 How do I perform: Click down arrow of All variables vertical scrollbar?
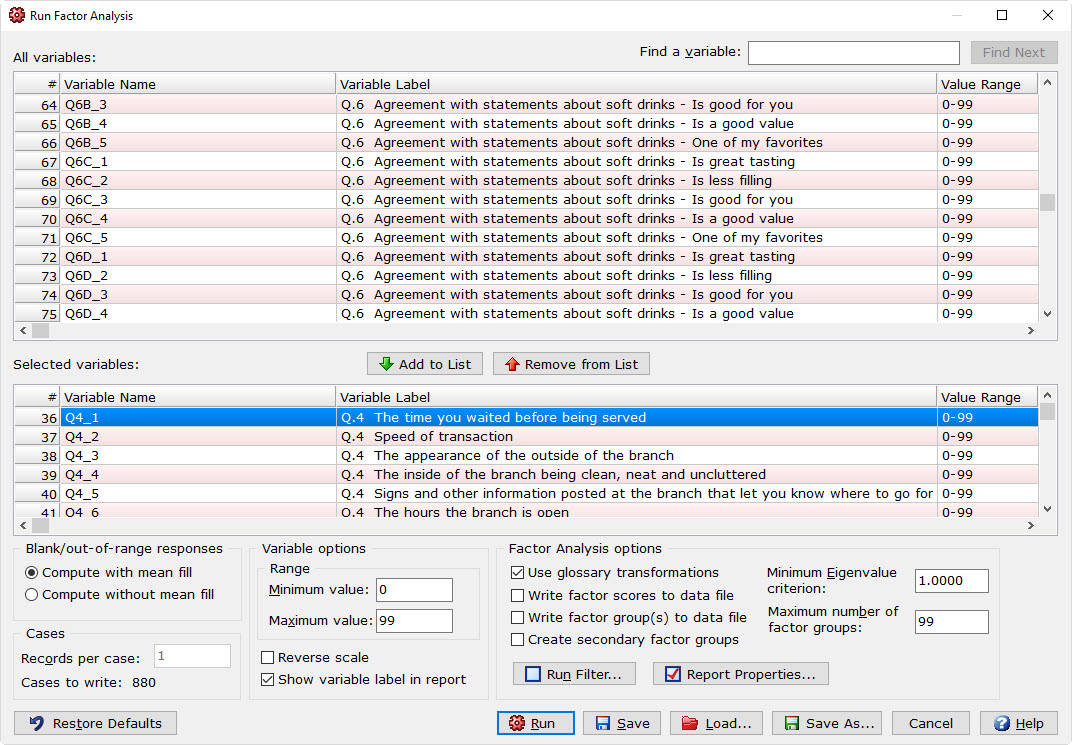[1047, 314]
